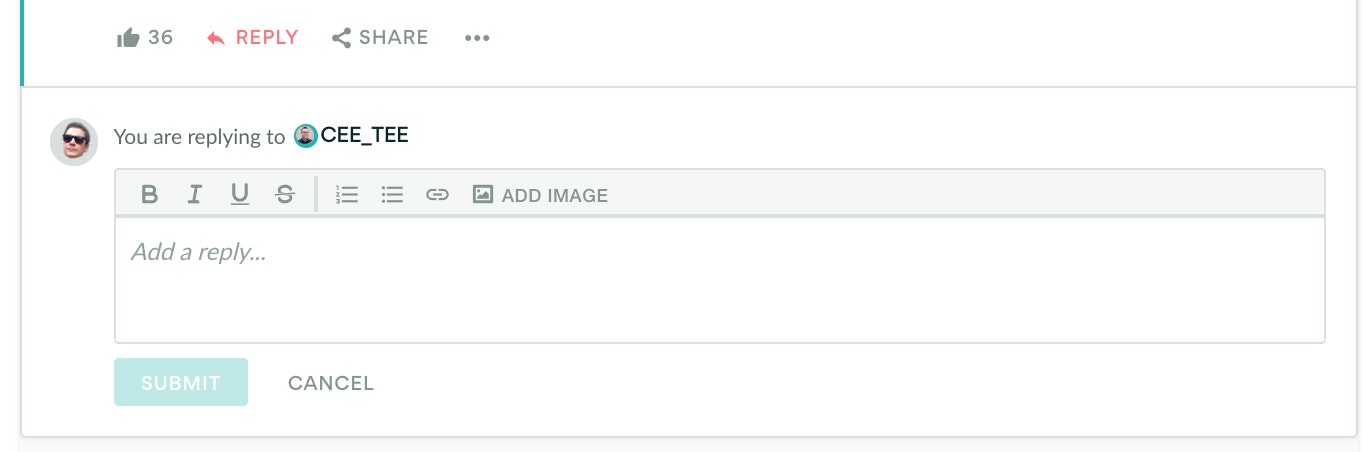Viewport: 1372px width, 452px height.
Task: Insert a bulleted list
Action: tap(392, 194)
